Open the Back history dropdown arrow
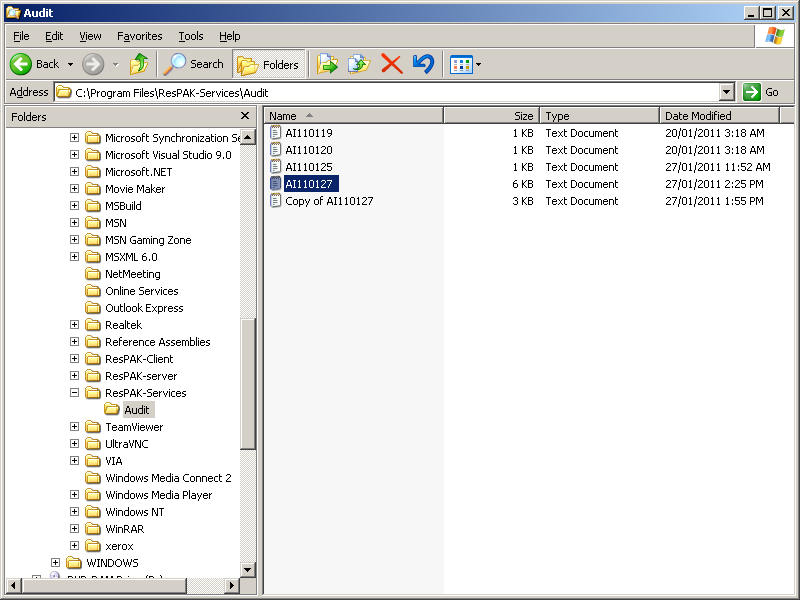 tap(70, 64)
